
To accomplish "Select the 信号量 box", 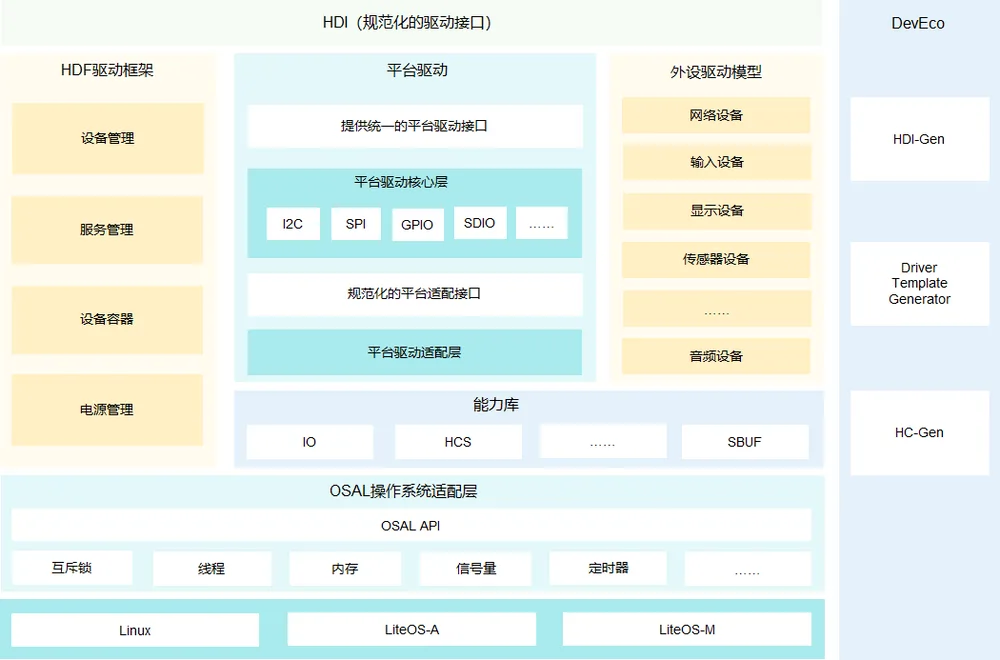I will point(476,568).
